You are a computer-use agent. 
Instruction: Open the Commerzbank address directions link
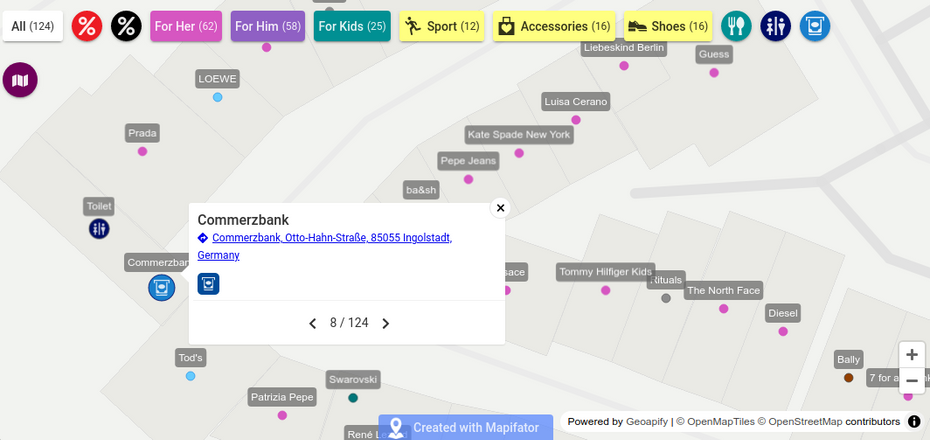(x=331, y=238)
